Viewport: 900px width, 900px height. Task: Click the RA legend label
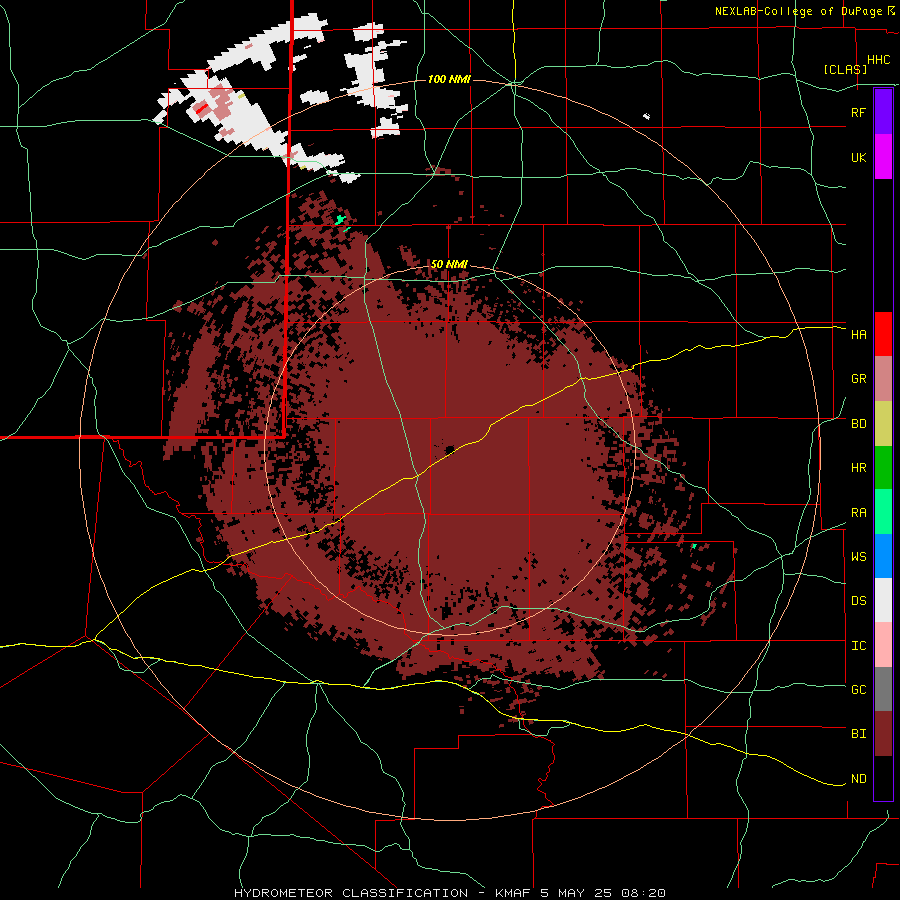pos(859,513)
